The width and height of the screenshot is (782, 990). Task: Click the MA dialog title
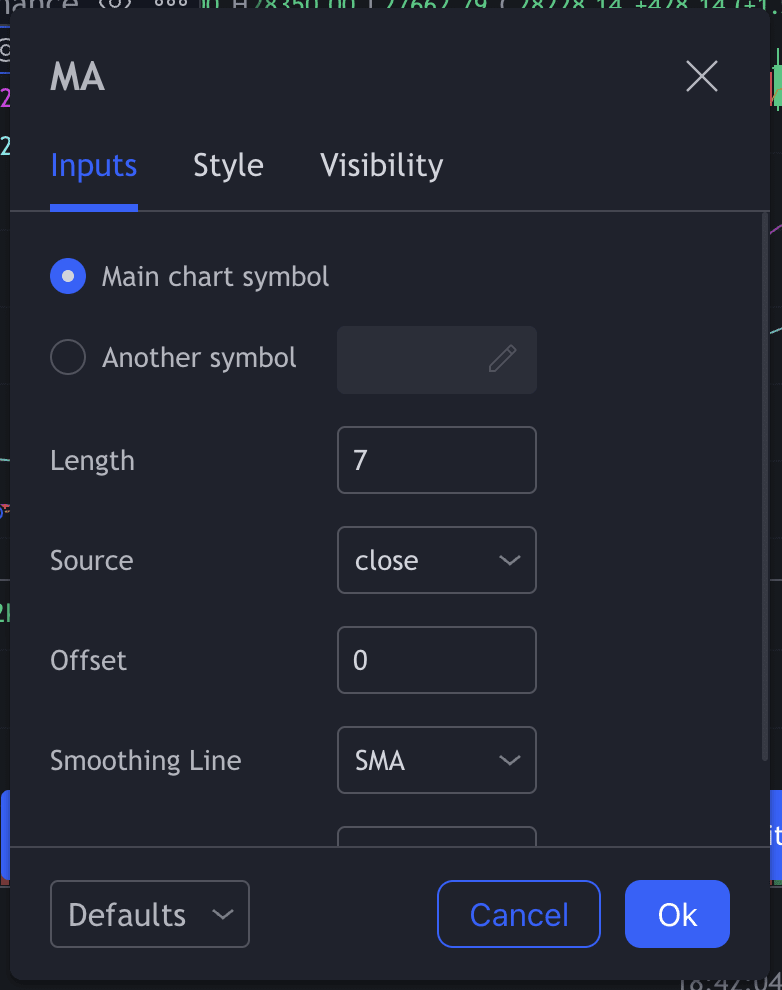click(77, 78)
